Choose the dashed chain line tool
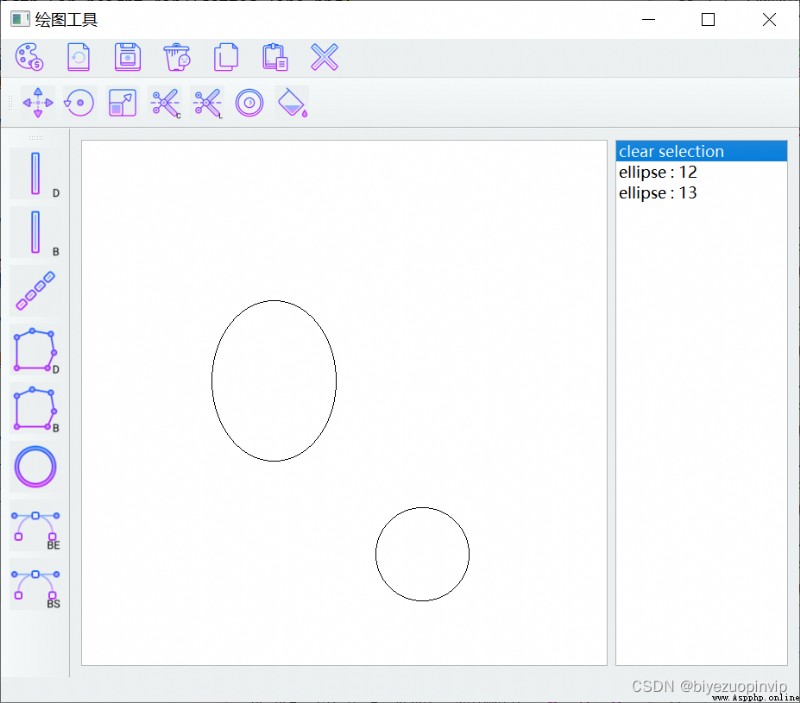Screen dimensions: 800x703 [36, 291]
